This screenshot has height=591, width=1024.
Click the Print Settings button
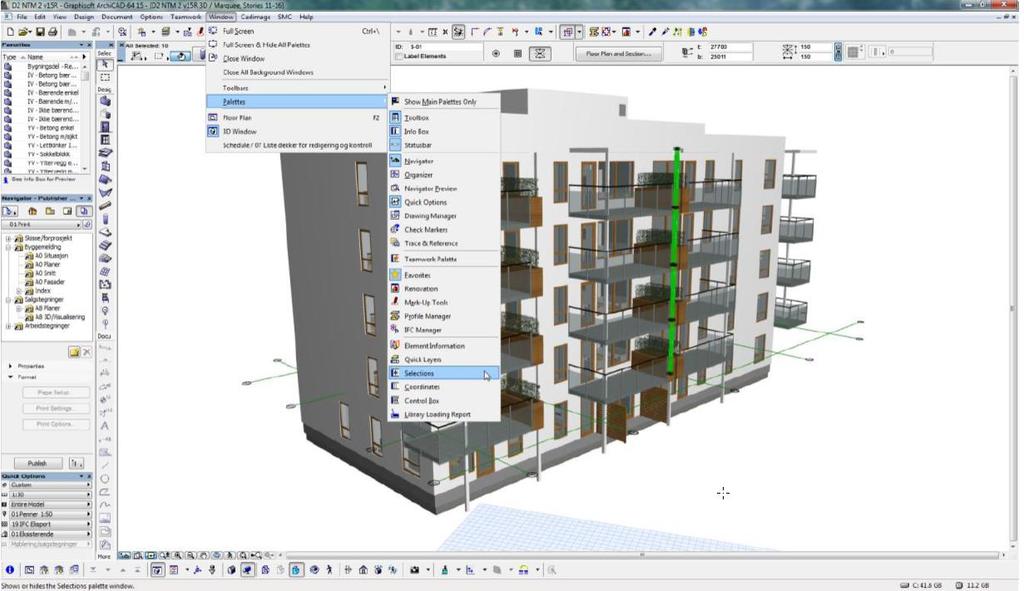point(55,409)
